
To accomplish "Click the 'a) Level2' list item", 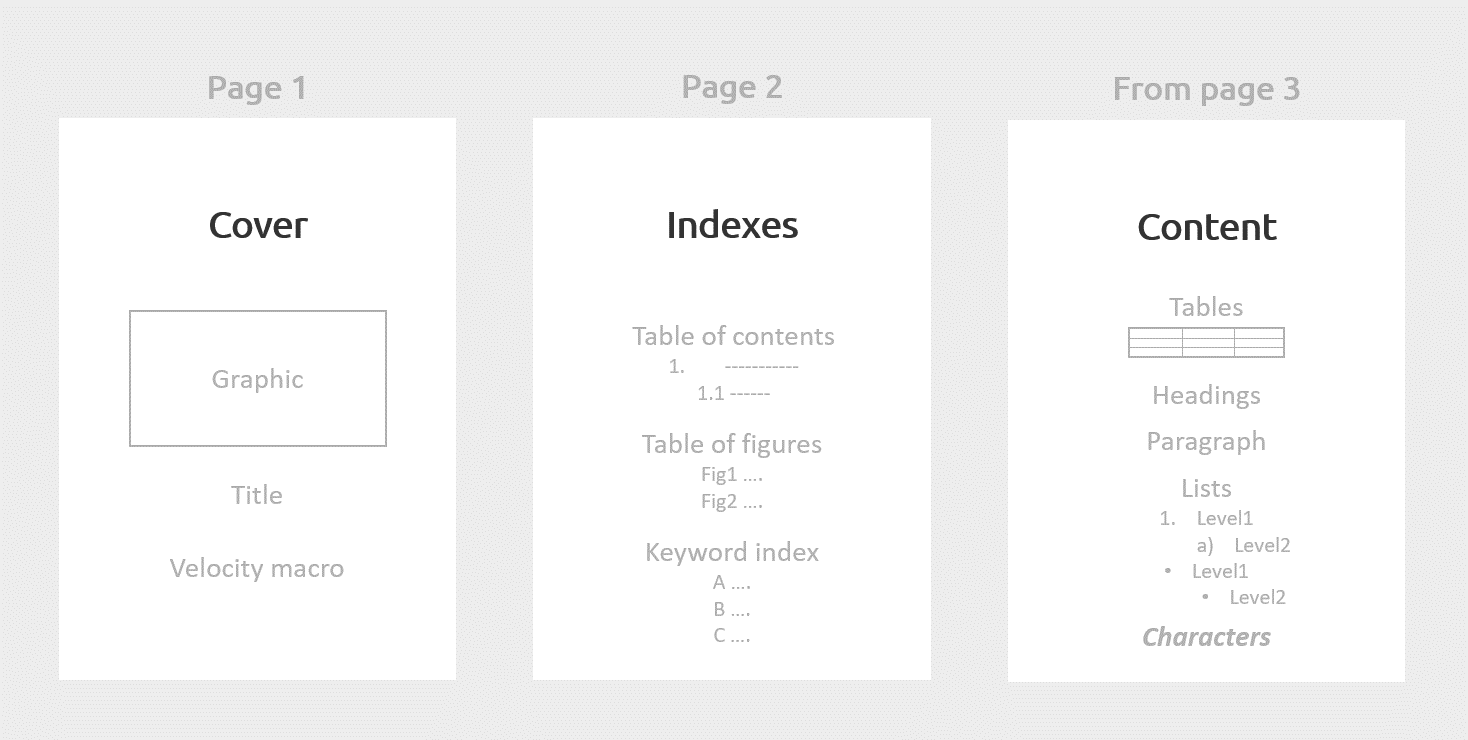I will (x=1243, y=545).
